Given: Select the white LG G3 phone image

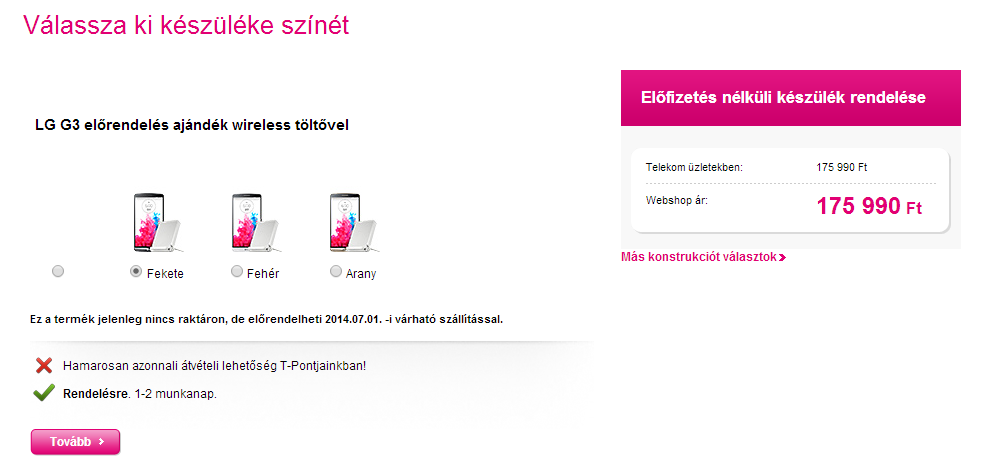Looking at the screenshot, I should click(255, 222).
